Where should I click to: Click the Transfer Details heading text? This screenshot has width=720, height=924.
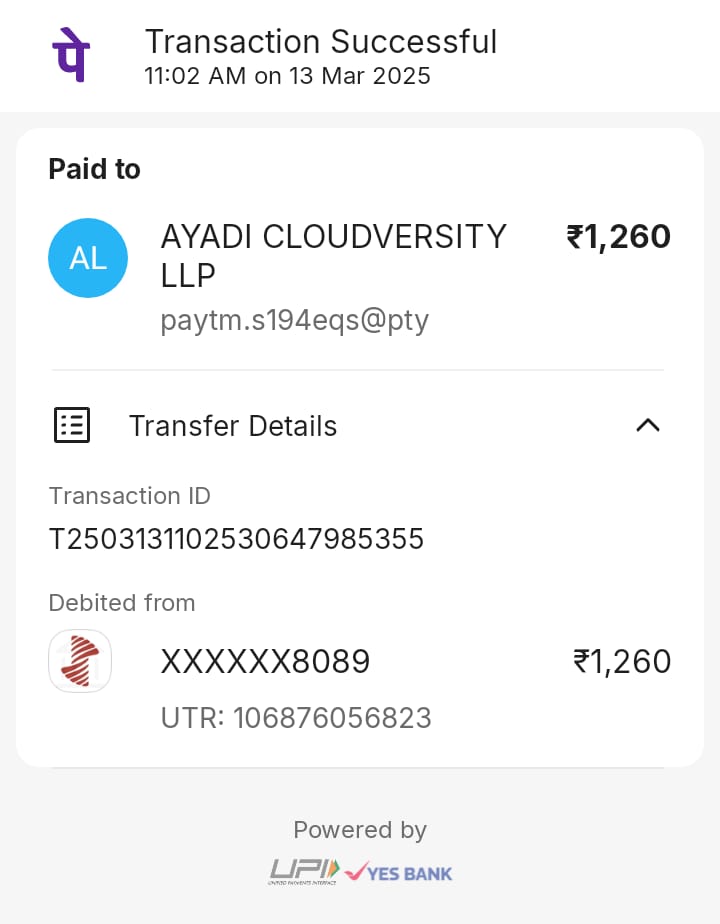tap(232, 426)
